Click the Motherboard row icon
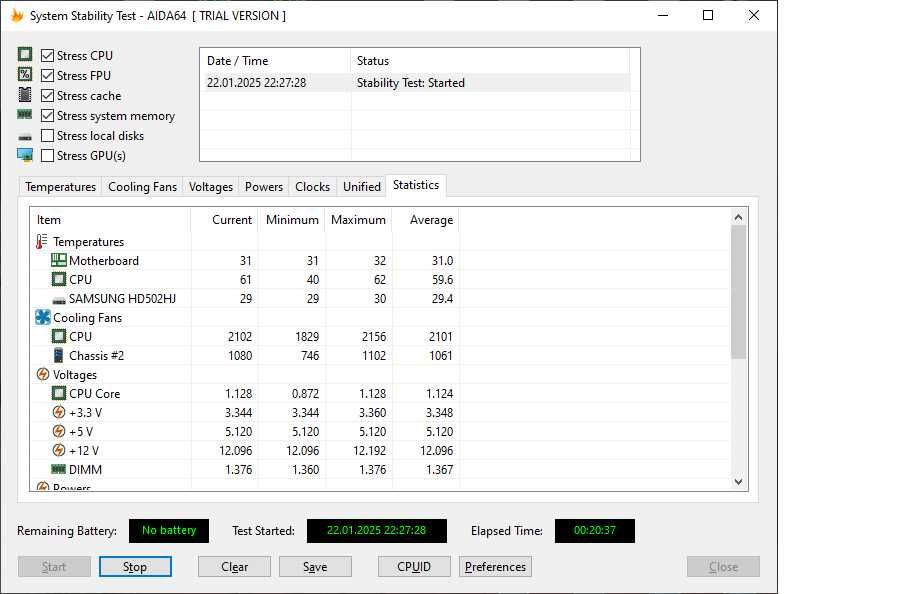Viewport: 910px width, 594px height. [59, 260]
